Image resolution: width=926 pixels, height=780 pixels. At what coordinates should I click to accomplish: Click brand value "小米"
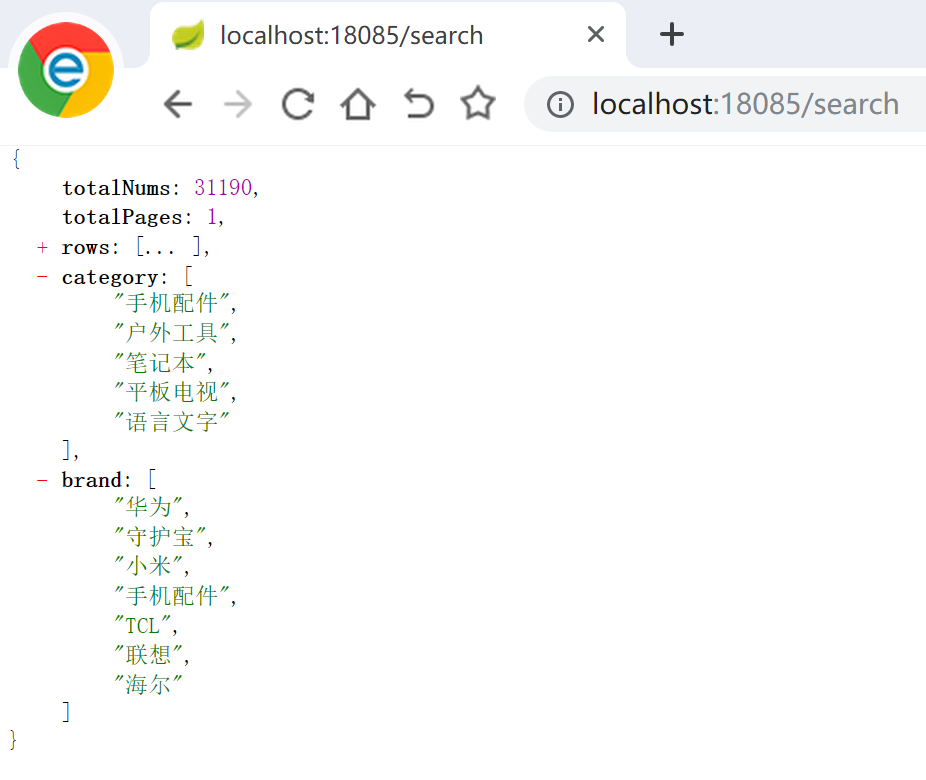(148, 566)
